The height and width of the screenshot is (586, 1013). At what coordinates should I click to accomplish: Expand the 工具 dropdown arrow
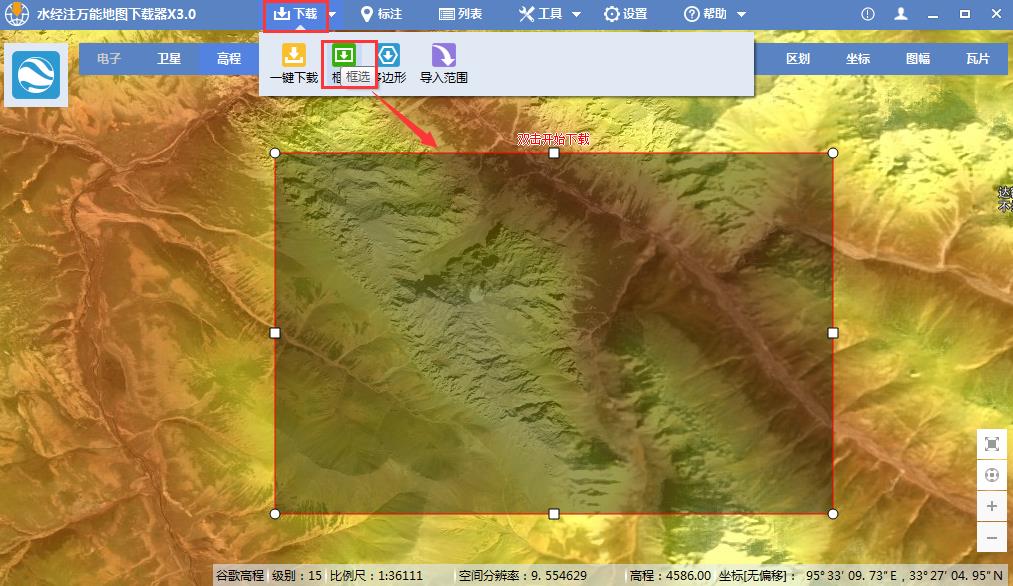[576, 14]
